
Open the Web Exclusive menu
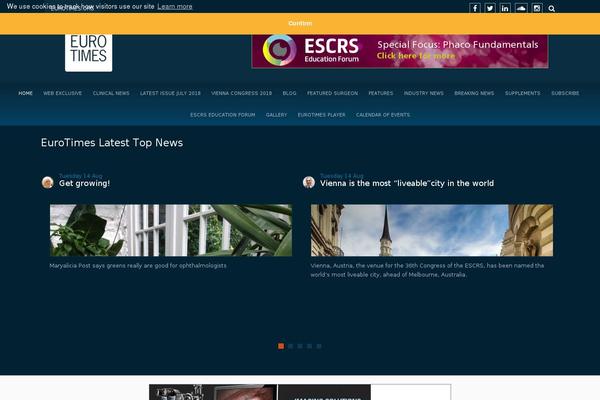click(62, 93)
